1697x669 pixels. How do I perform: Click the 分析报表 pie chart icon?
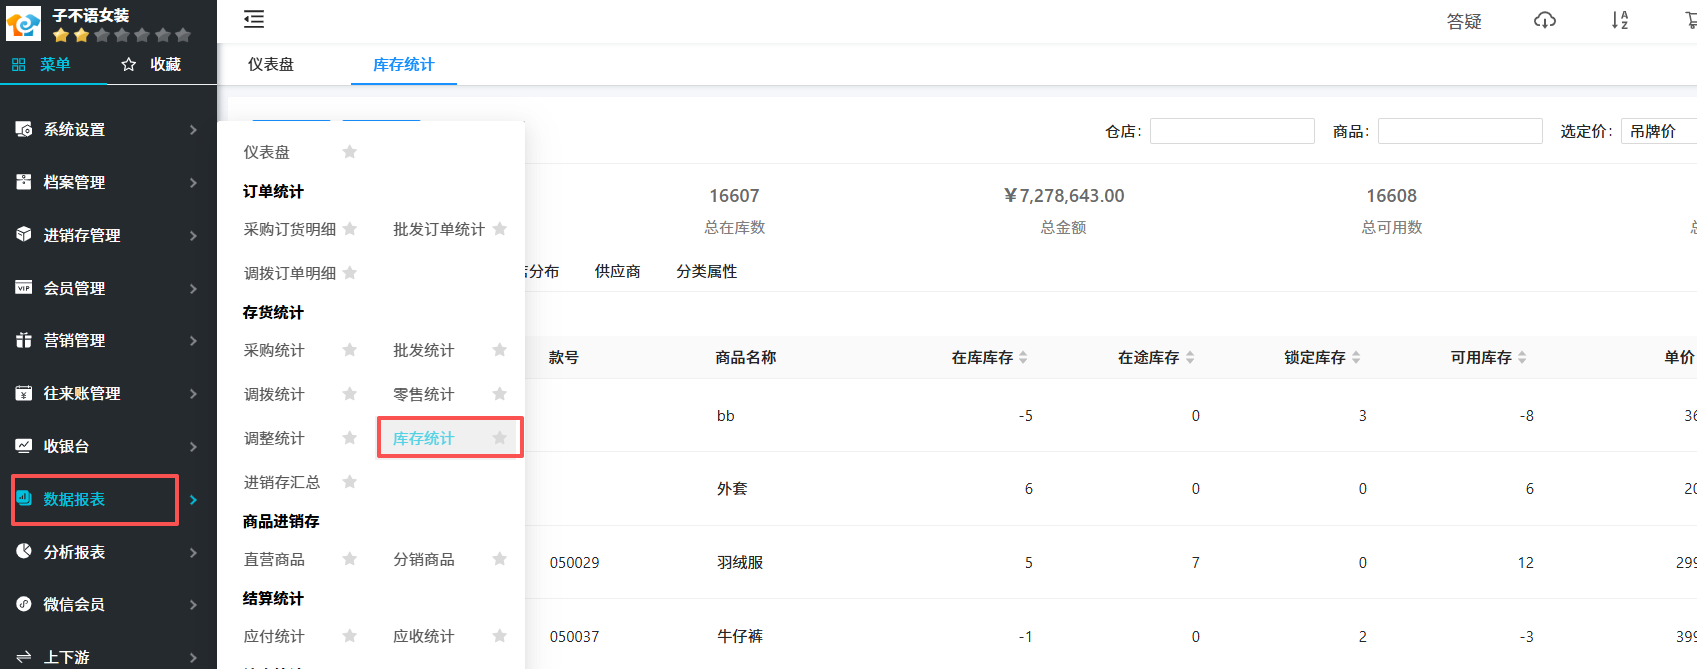24,551
